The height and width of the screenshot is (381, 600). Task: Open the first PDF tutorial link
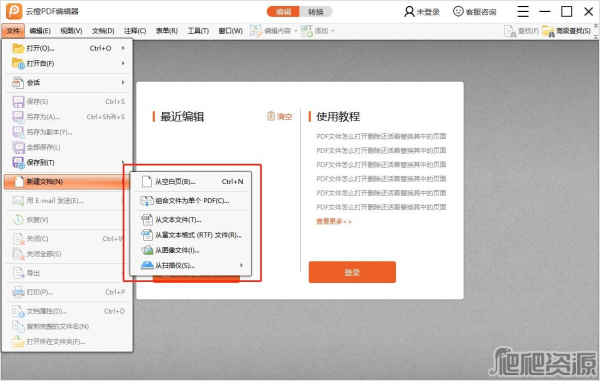(x=381, y=136)
